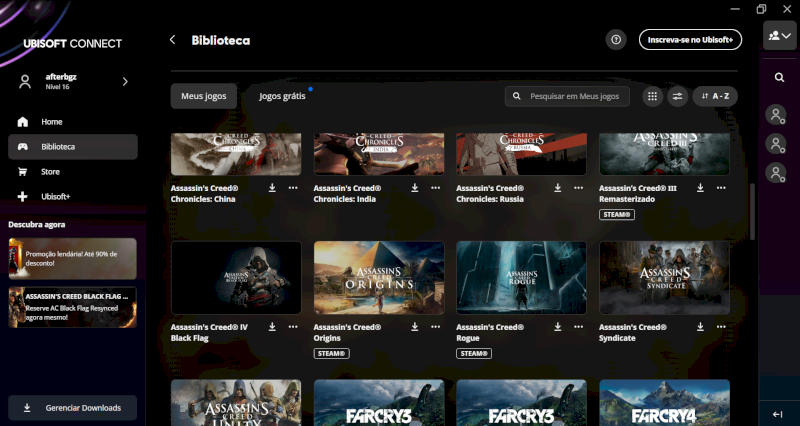The image size is (800, 426).
Task: Open the search icon in right sidebar
Action: [x=779, y=77]
